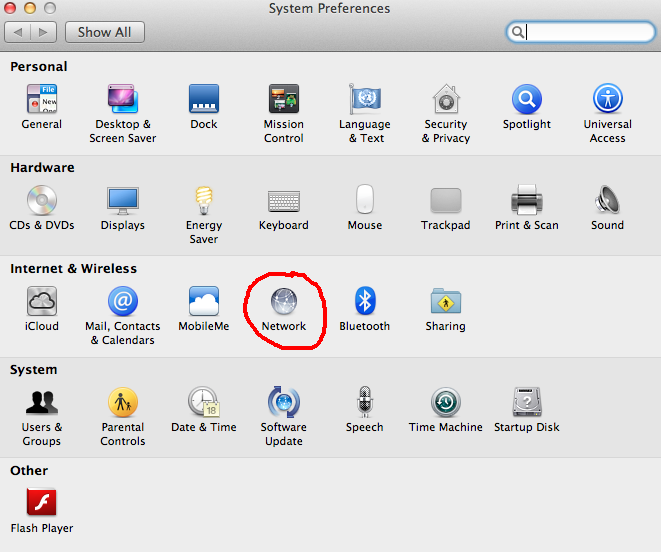The width and height of the screenshot is (661, 552).
Task: Open the MobileMe preferences icon
Action: (204, 301)
